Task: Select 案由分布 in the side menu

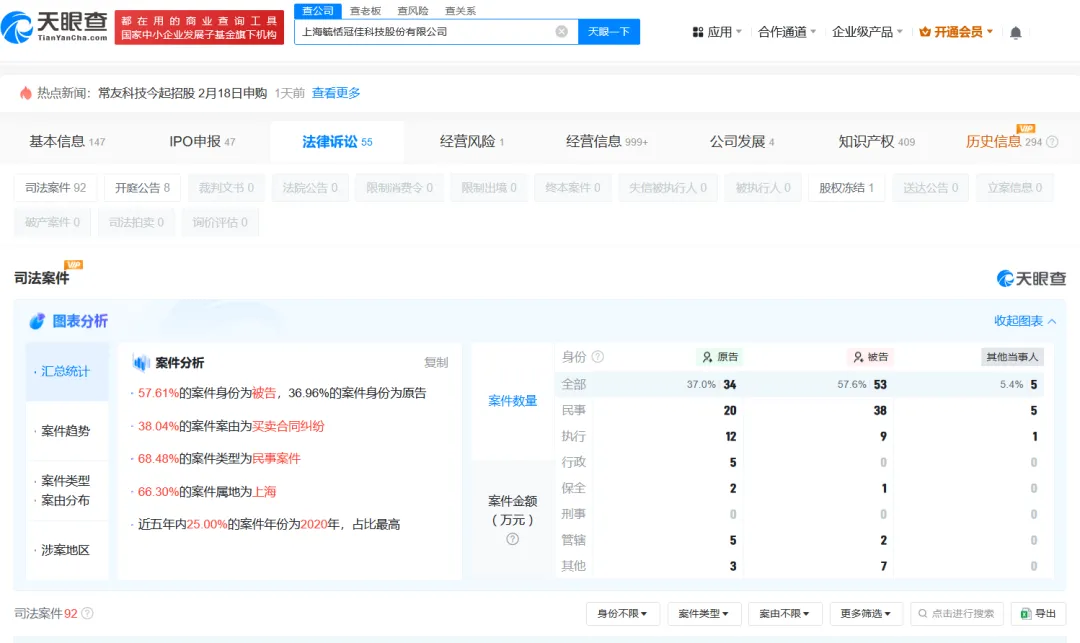Action: coord(66,500)
